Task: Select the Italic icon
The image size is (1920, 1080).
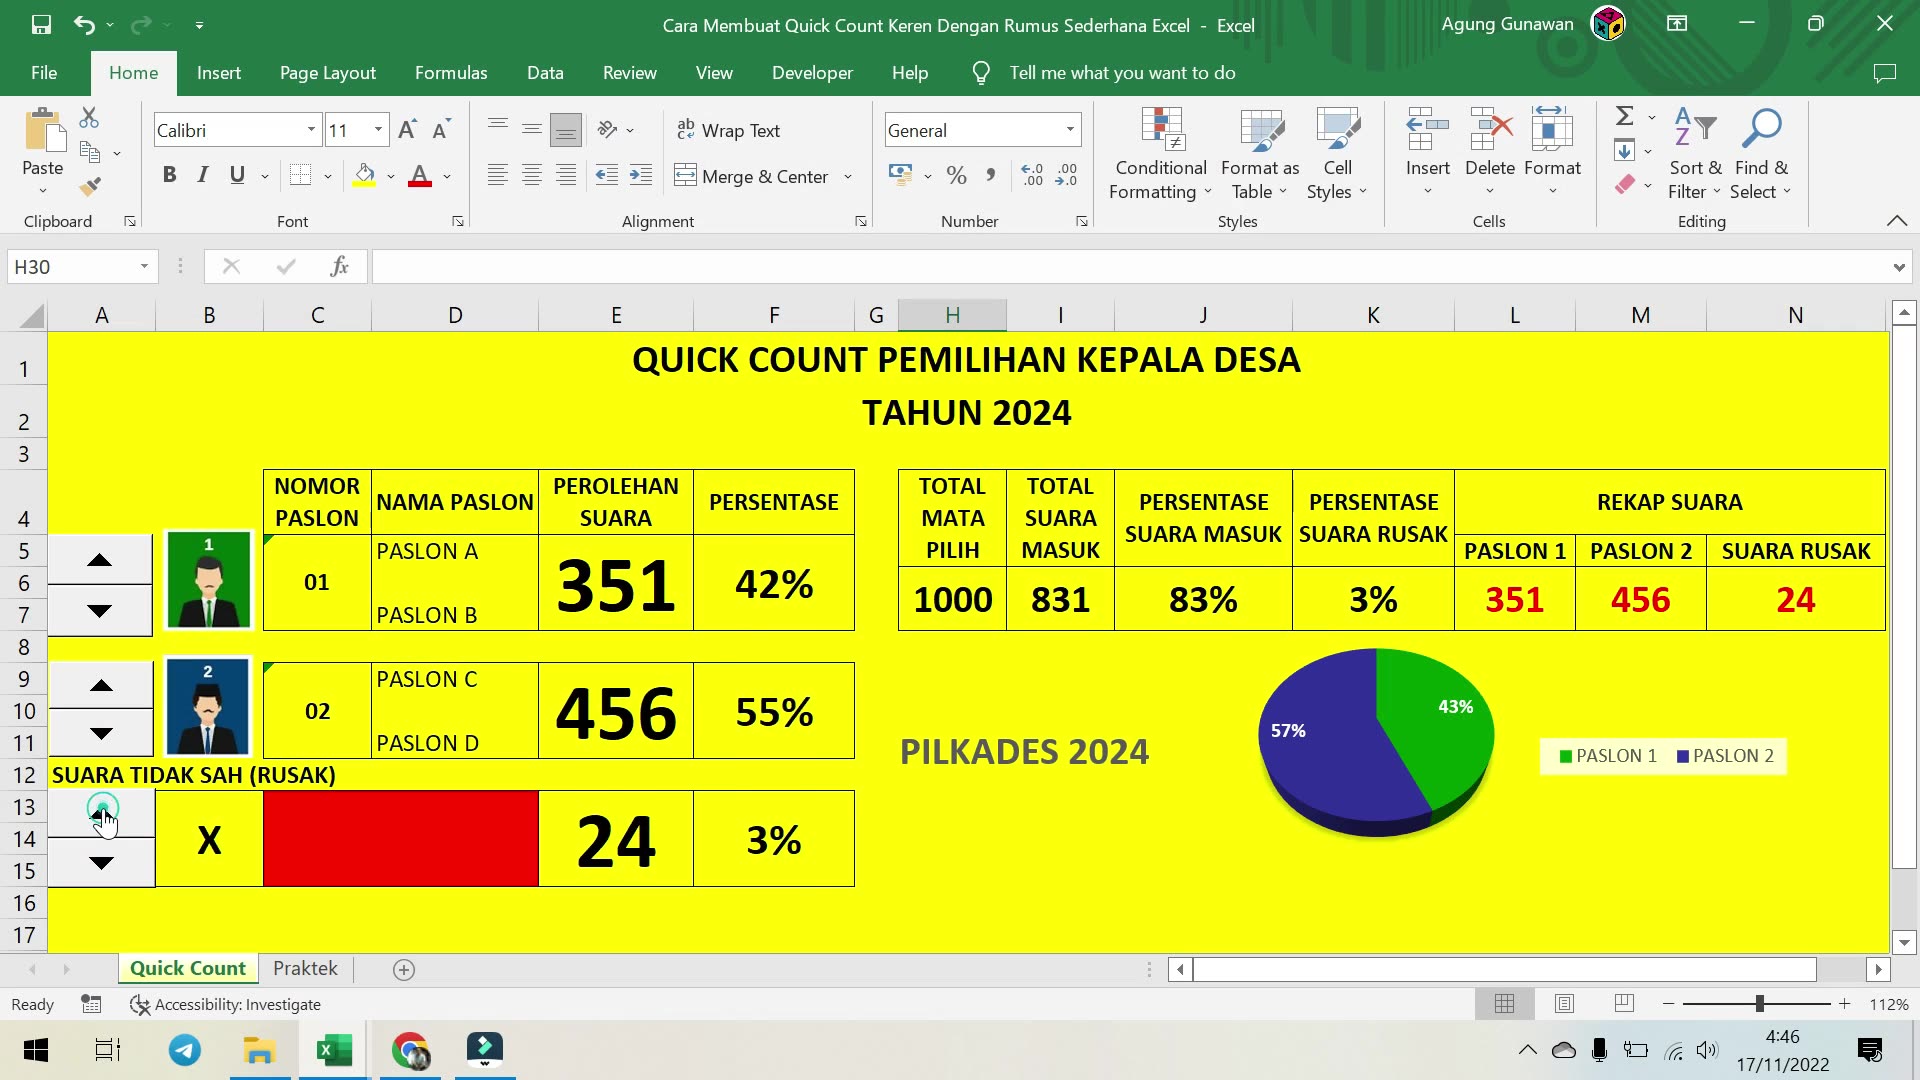Action: 202,175
